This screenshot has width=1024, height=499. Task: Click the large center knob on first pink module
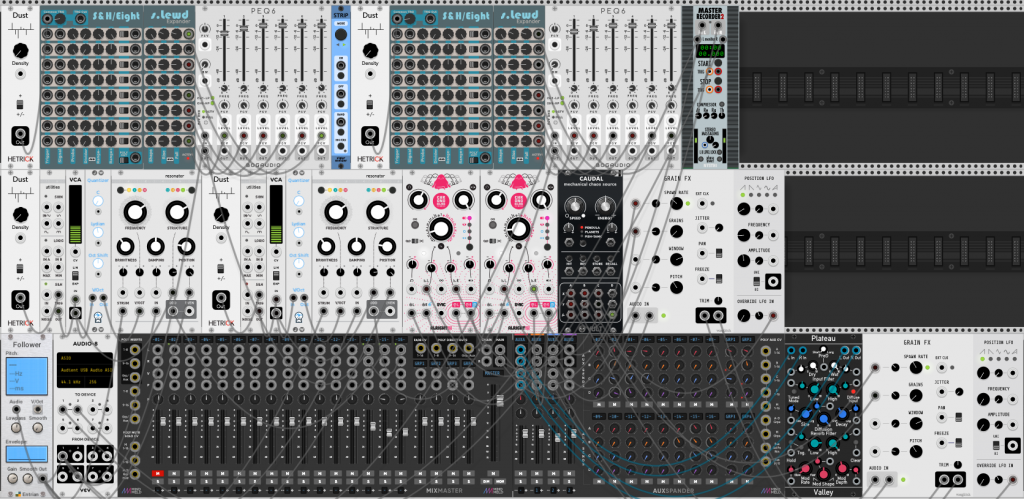click(442, 229)
